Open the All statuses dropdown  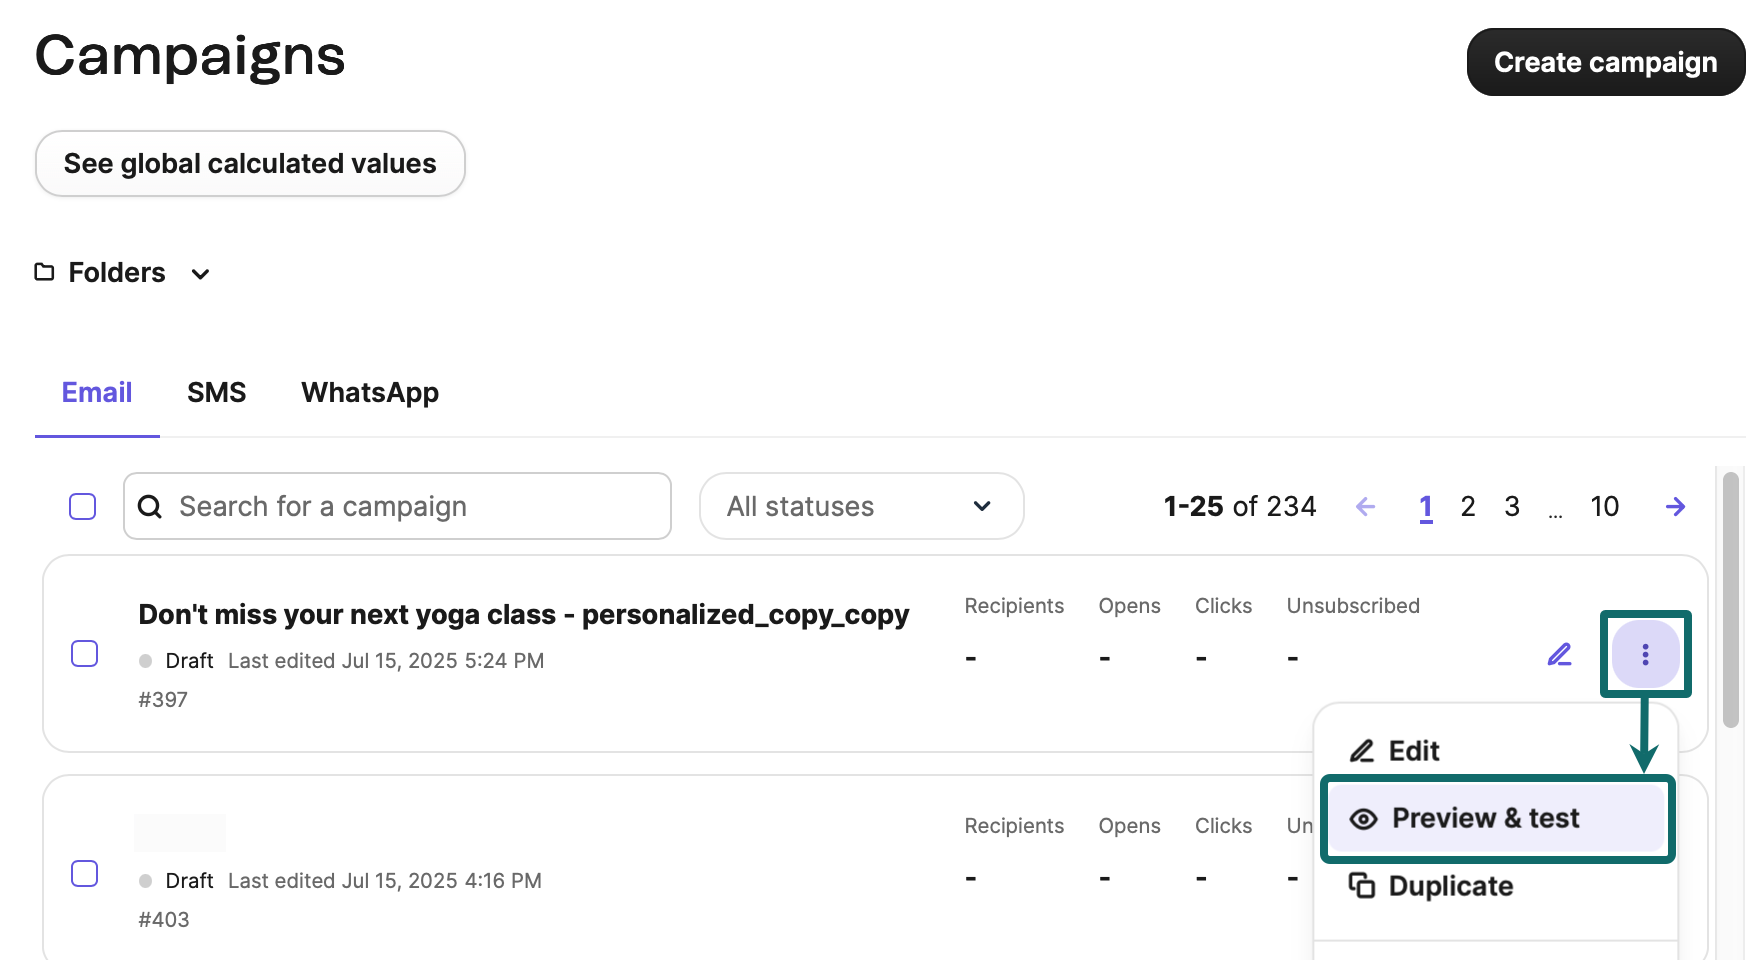click(x=860, y=506)
